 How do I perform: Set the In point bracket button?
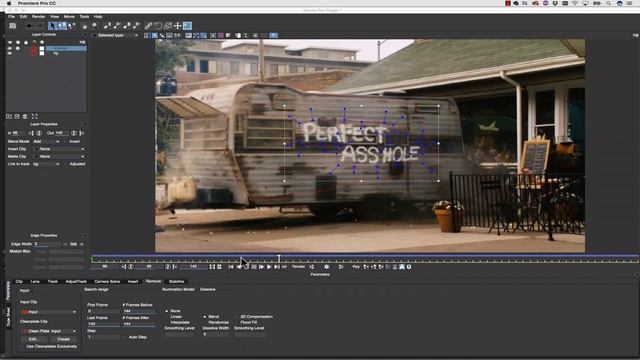point(31,133)
